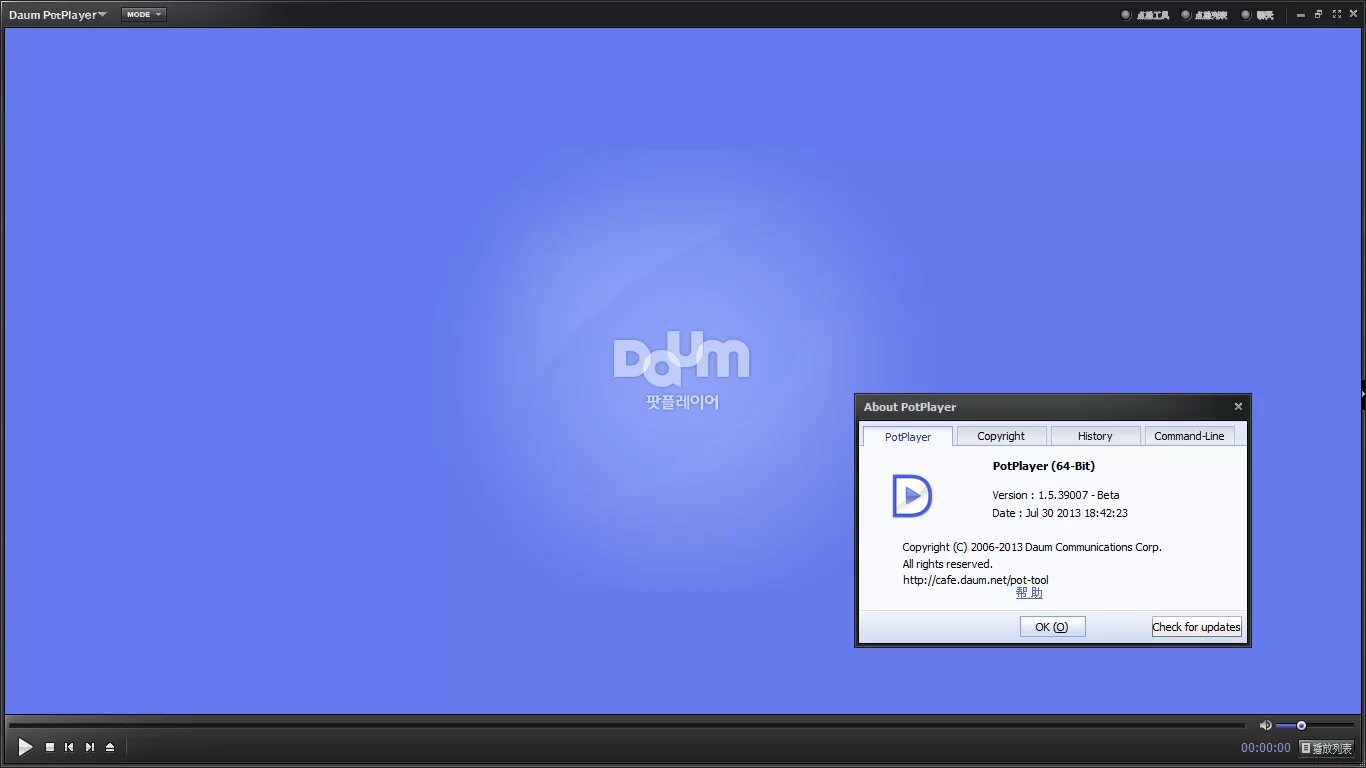This screenshot has width=1366, height=768.
Task: Switch to the History tab
Action: tap(1095, 436)
